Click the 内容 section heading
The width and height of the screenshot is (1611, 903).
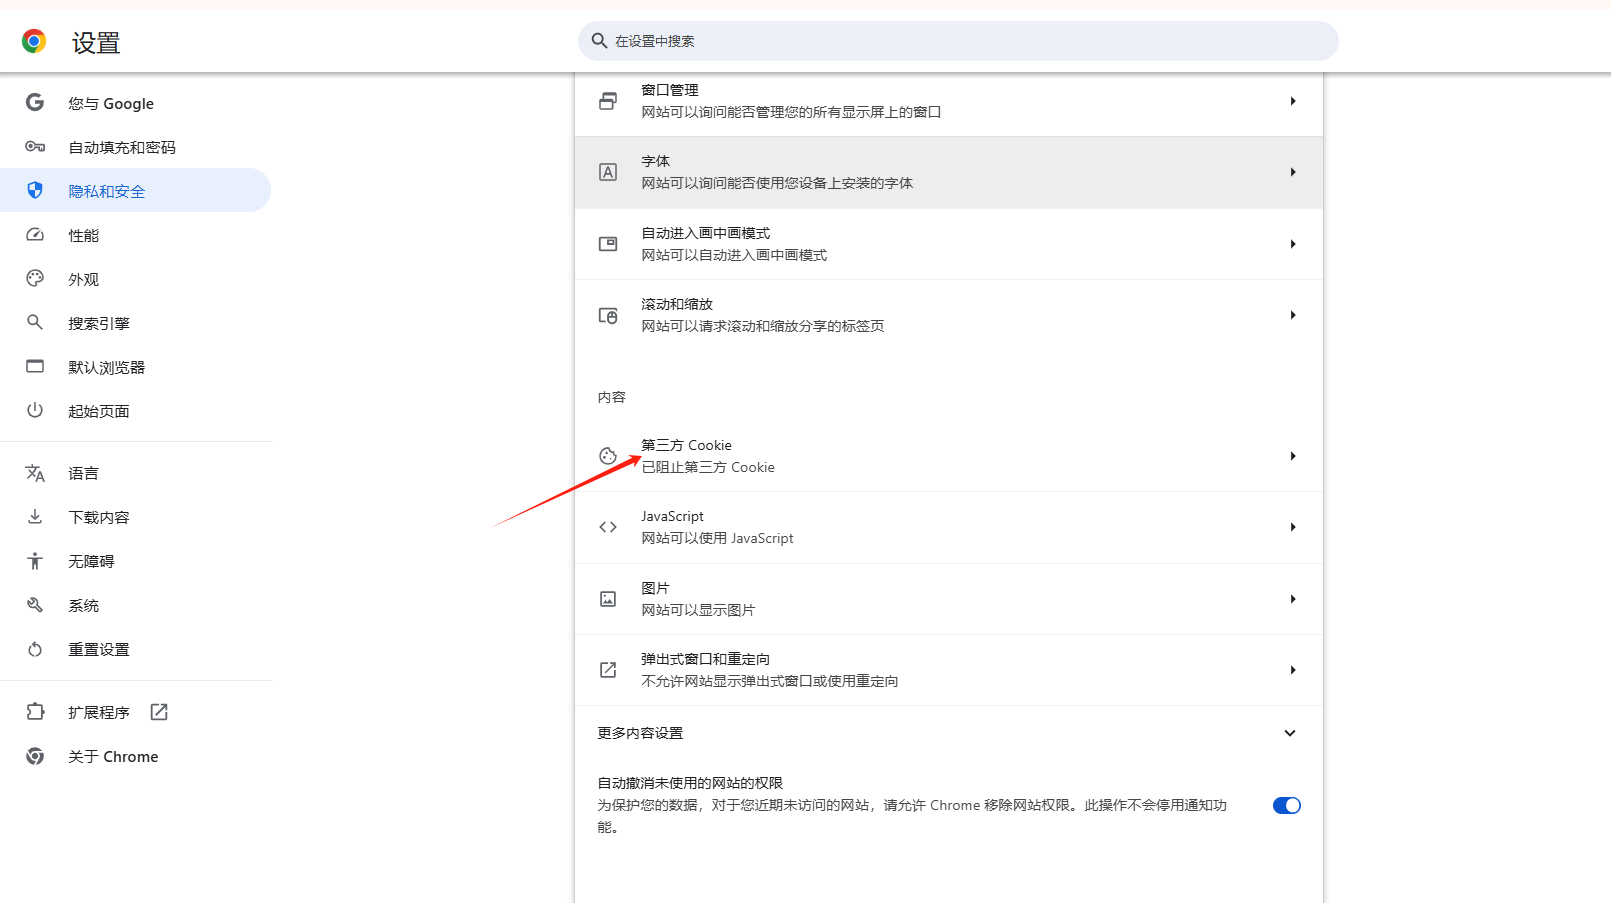(611, 397)
